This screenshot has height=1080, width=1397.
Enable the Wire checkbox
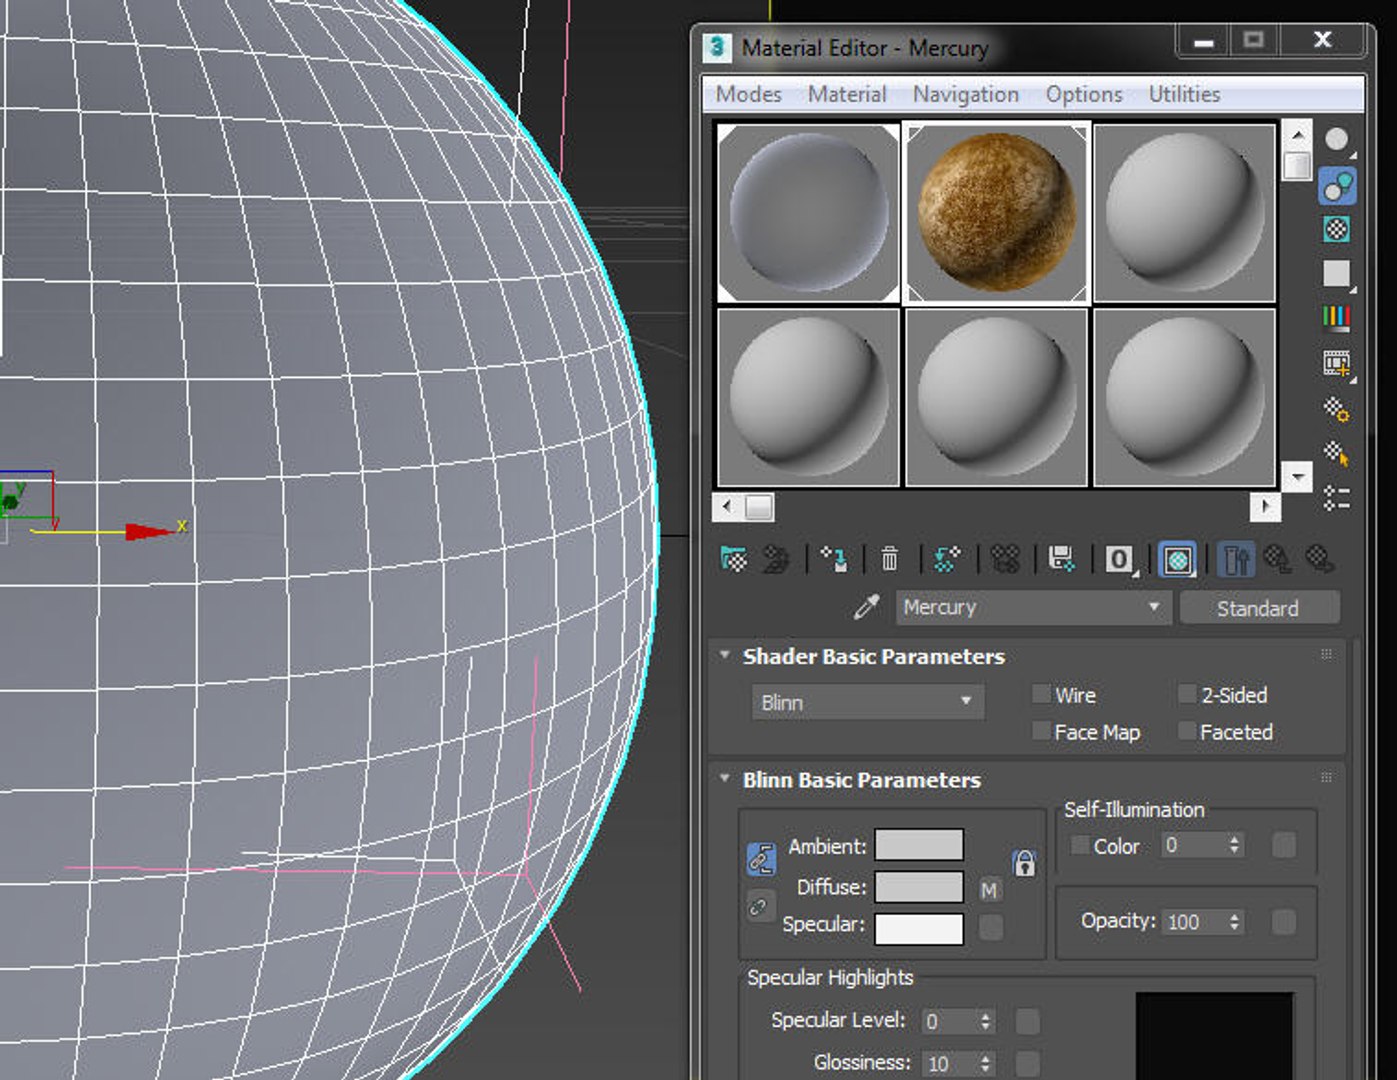coord(1041,694)
